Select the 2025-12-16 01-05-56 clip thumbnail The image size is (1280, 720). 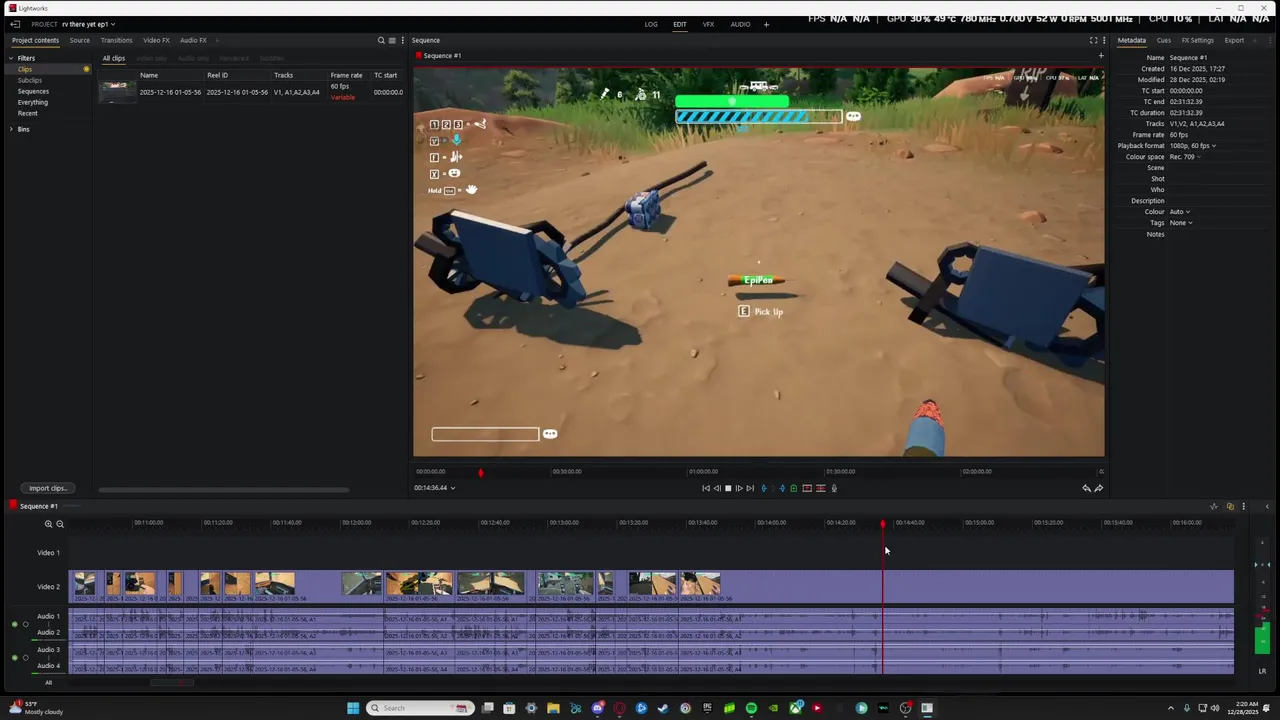click(x=117, y=92)
